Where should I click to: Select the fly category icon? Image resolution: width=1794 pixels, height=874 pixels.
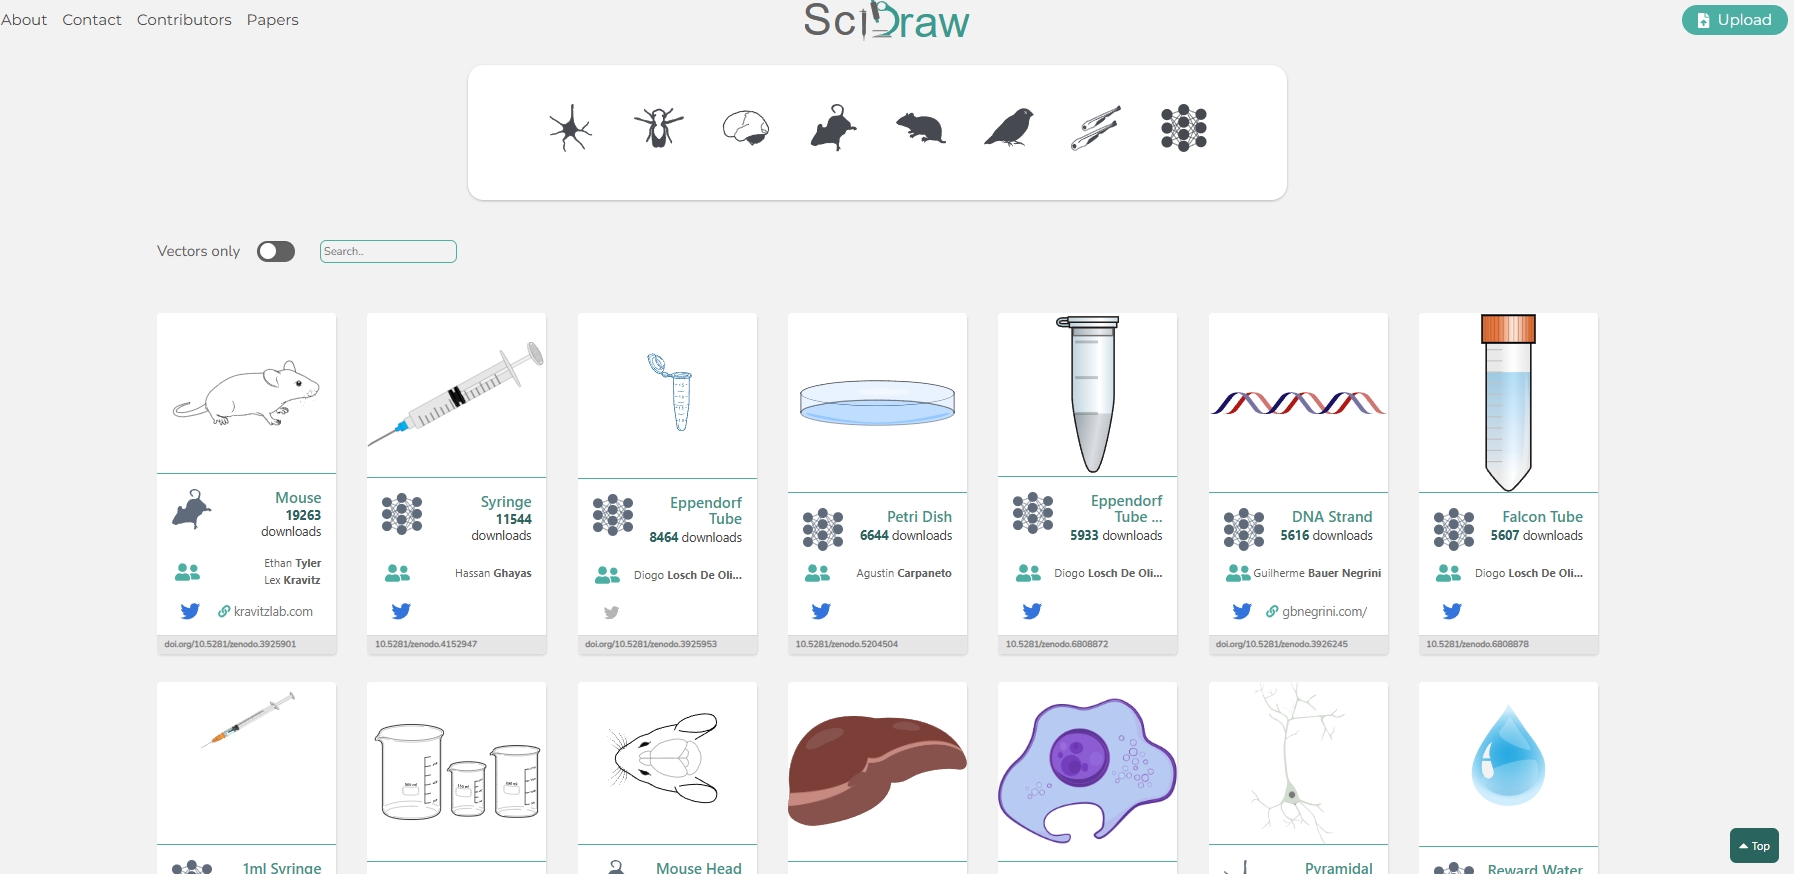[x=658, y=128]
